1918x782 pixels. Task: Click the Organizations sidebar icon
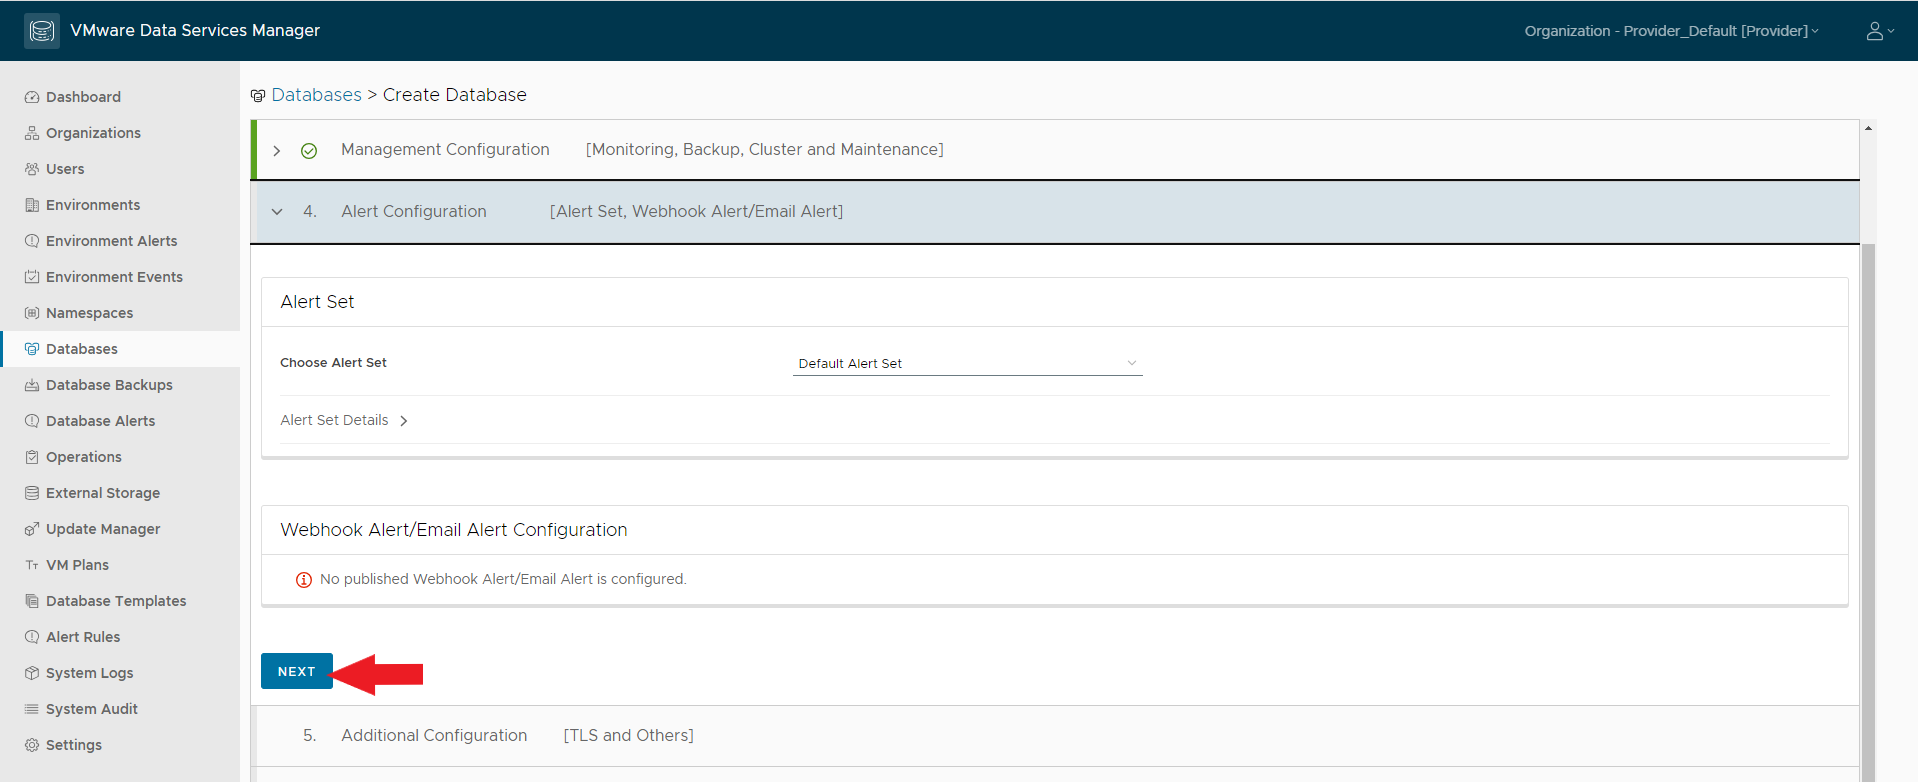32,133
